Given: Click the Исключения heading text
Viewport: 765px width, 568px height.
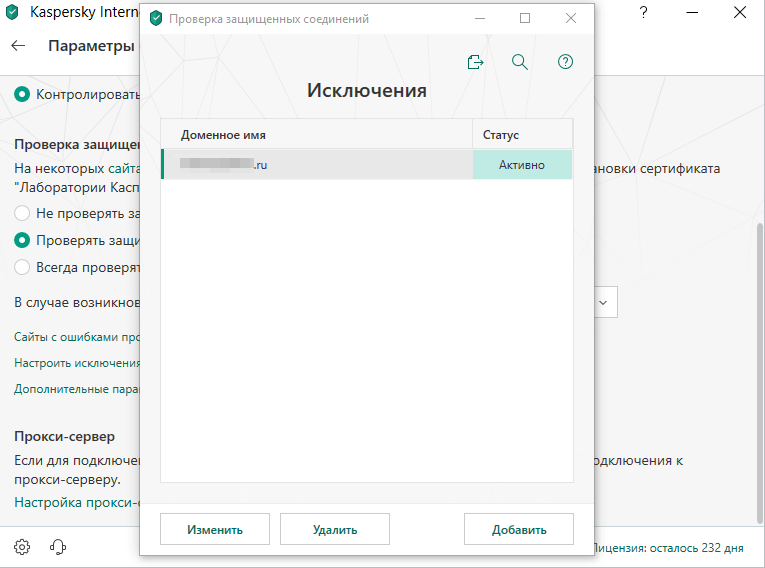Looking at the screenshot, I should (x=367, y=90).
